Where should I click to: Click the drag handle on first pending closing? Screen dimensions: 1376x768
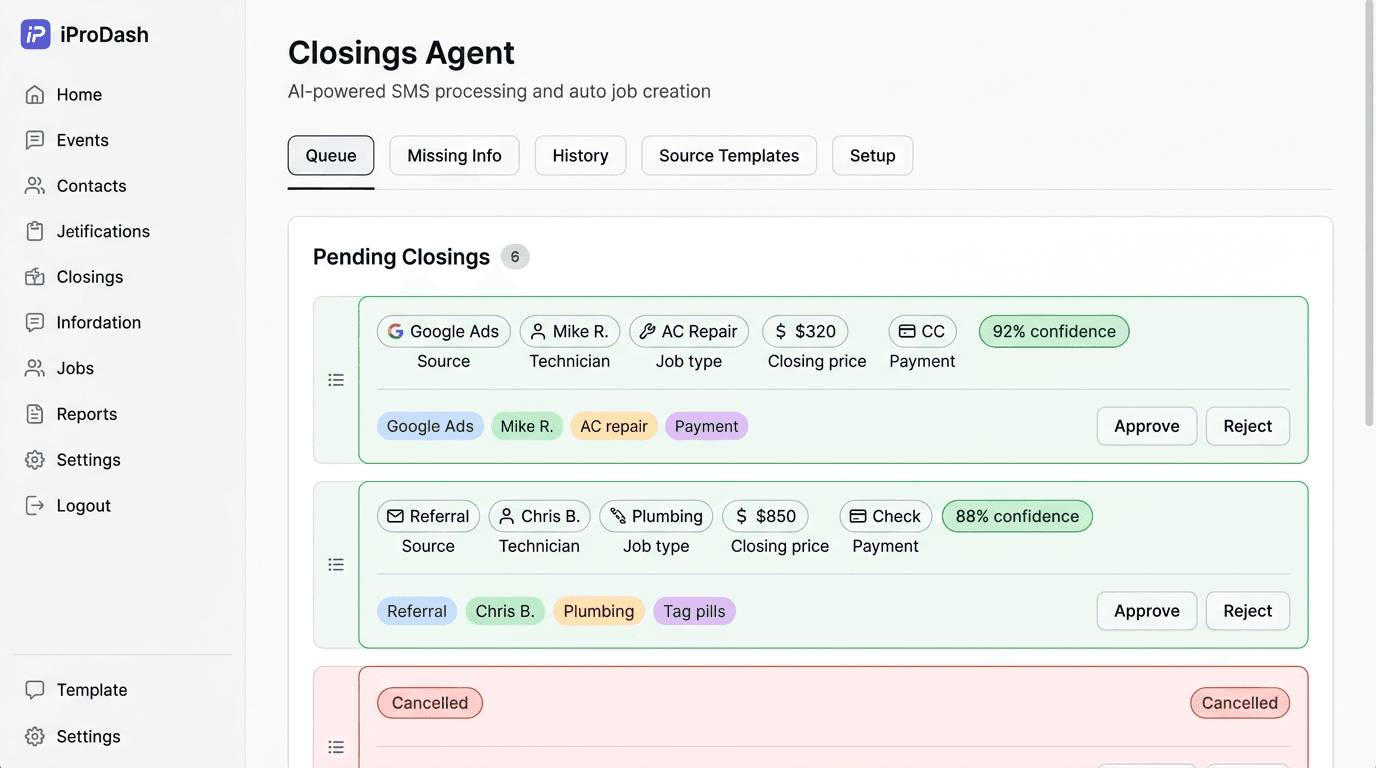point(336,379)
